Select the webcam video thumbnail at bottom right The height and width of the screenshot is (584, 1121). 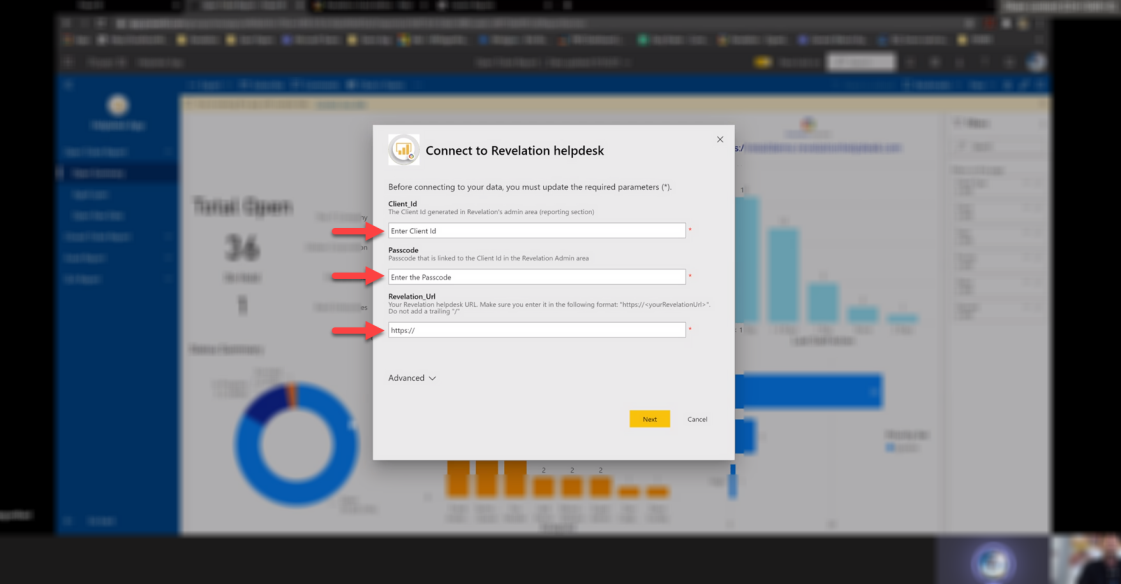click(1085, 560)
